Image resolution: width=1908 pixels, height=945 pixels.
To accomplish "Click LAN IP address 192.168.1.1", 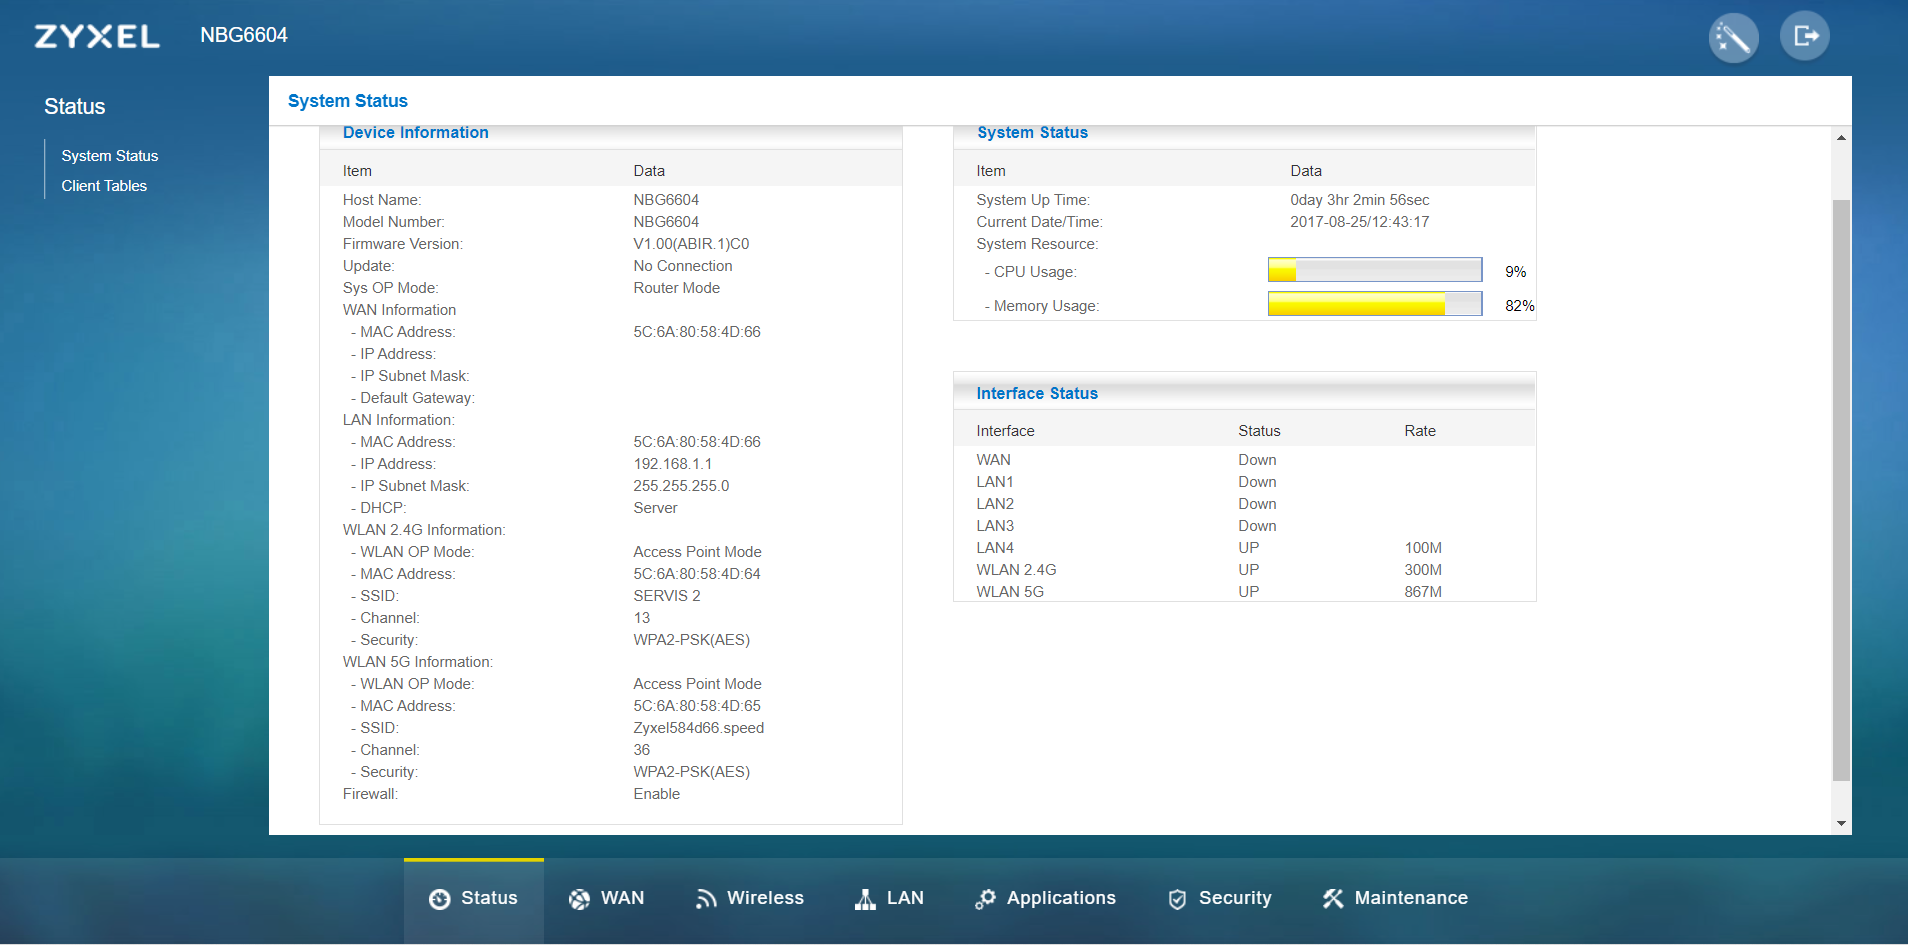I will tap(673, 464).
